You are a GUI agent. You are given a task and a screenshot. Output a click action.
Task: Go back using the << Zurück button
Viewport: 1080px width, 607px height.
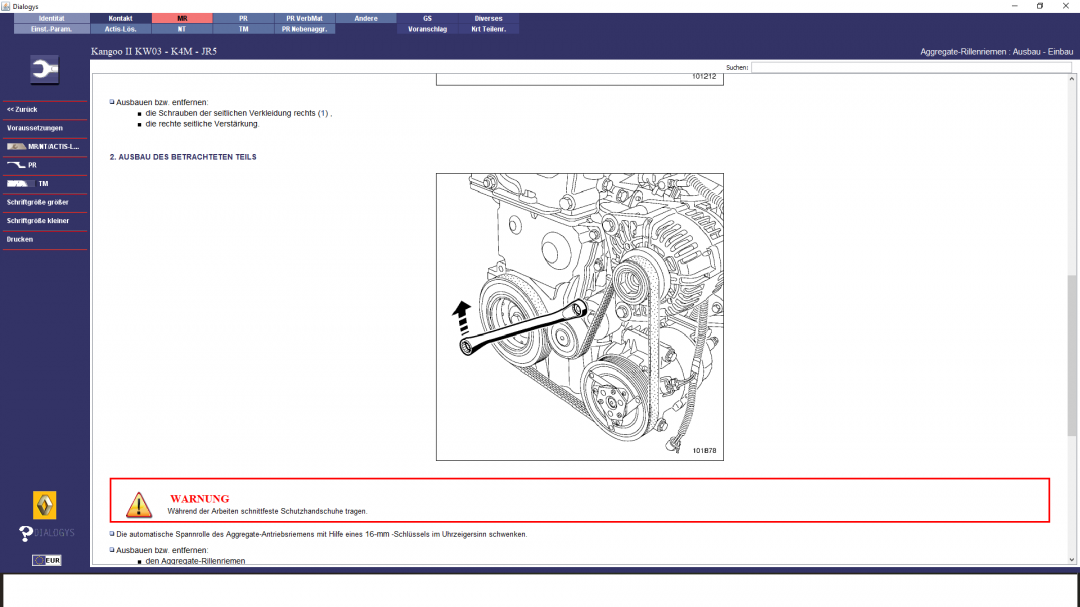44,109
